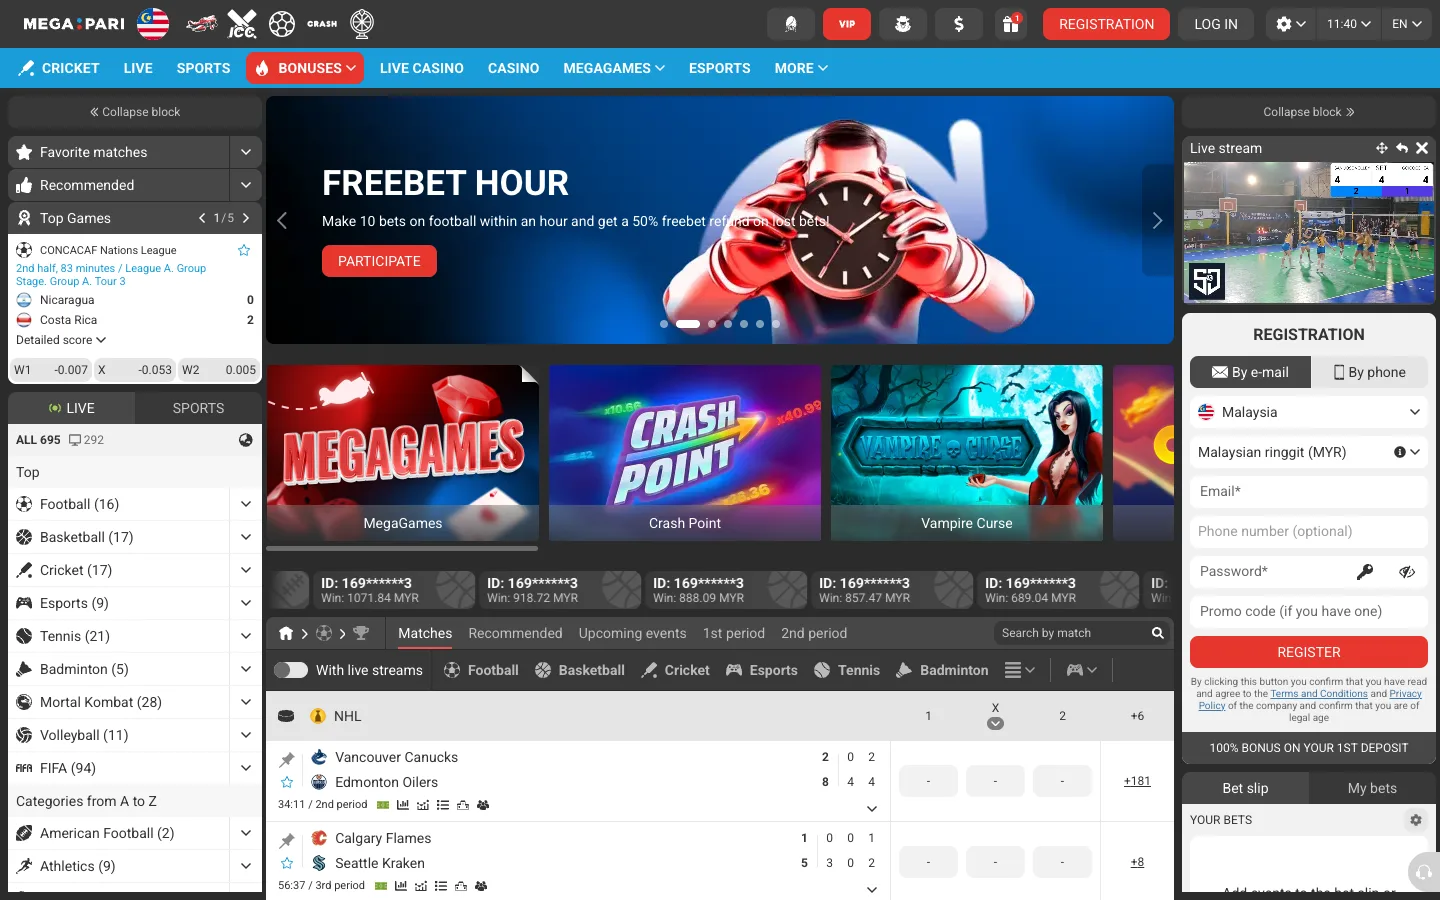
Task: Open the 11:40 time zone dropdown
Action: [x=1348, y=24]
